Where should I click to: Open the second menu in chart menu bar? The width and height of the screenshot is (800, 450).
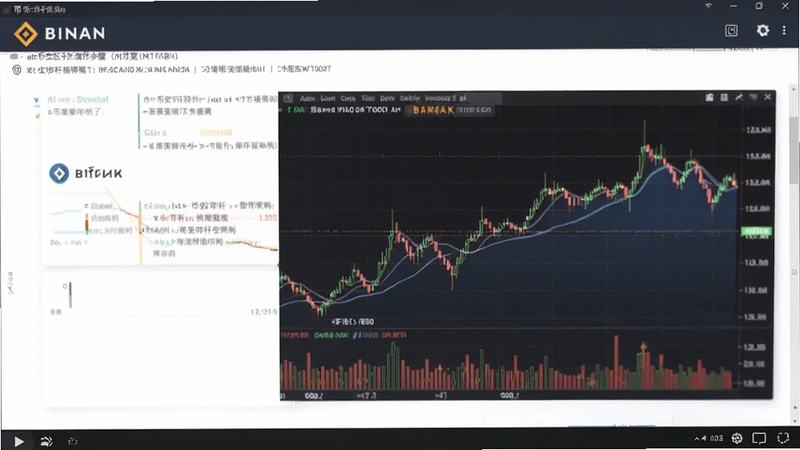pos(328,98)
